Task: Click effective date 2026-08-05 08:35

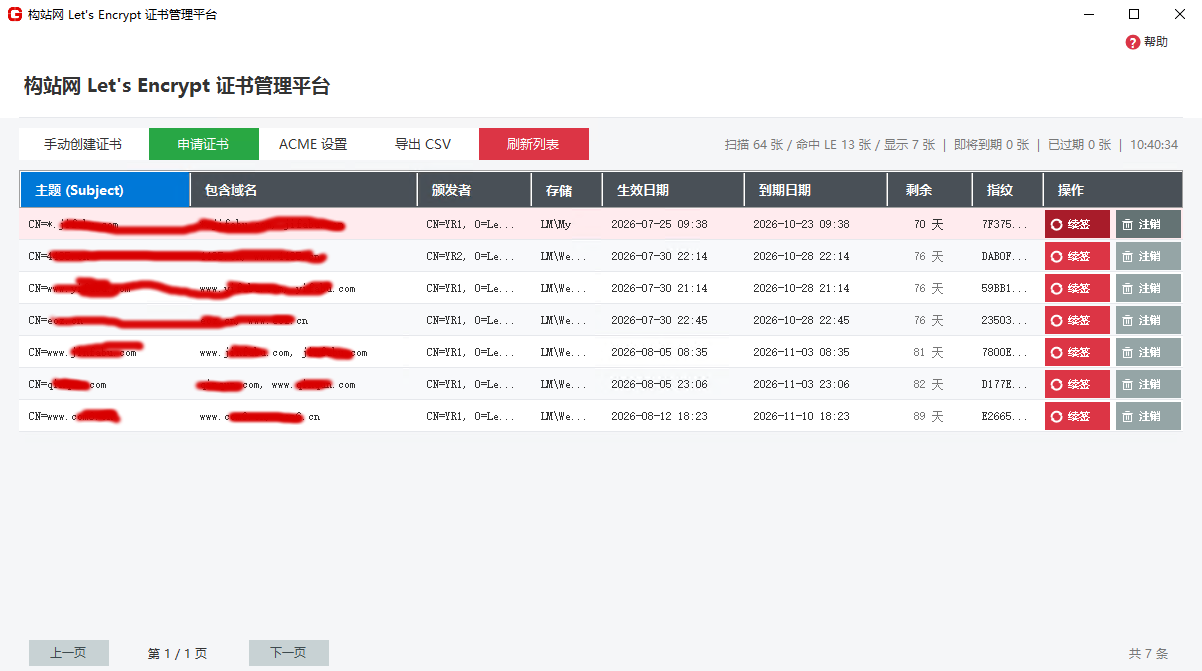Action: pos(659,352)
